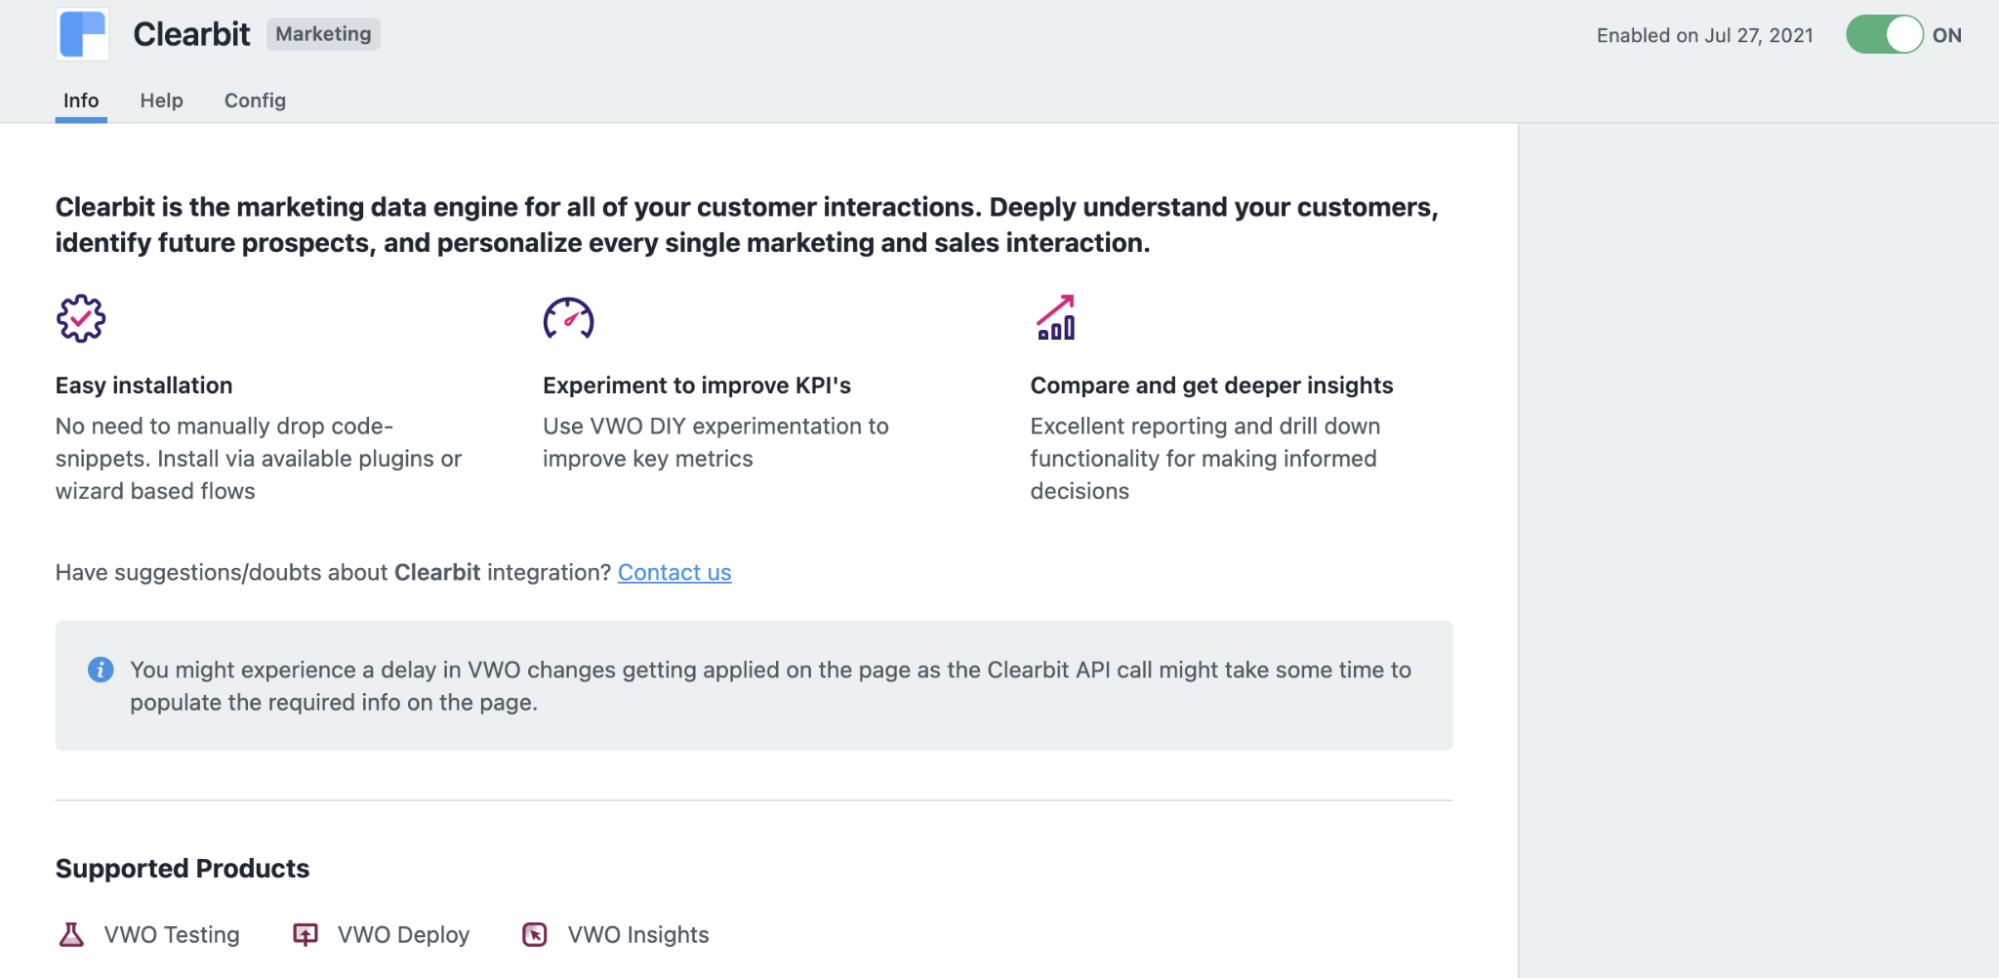This screenshot has height=979, width=1999.
Task: Click the 'Supported Products' heading
Action: tap(182, 868)
